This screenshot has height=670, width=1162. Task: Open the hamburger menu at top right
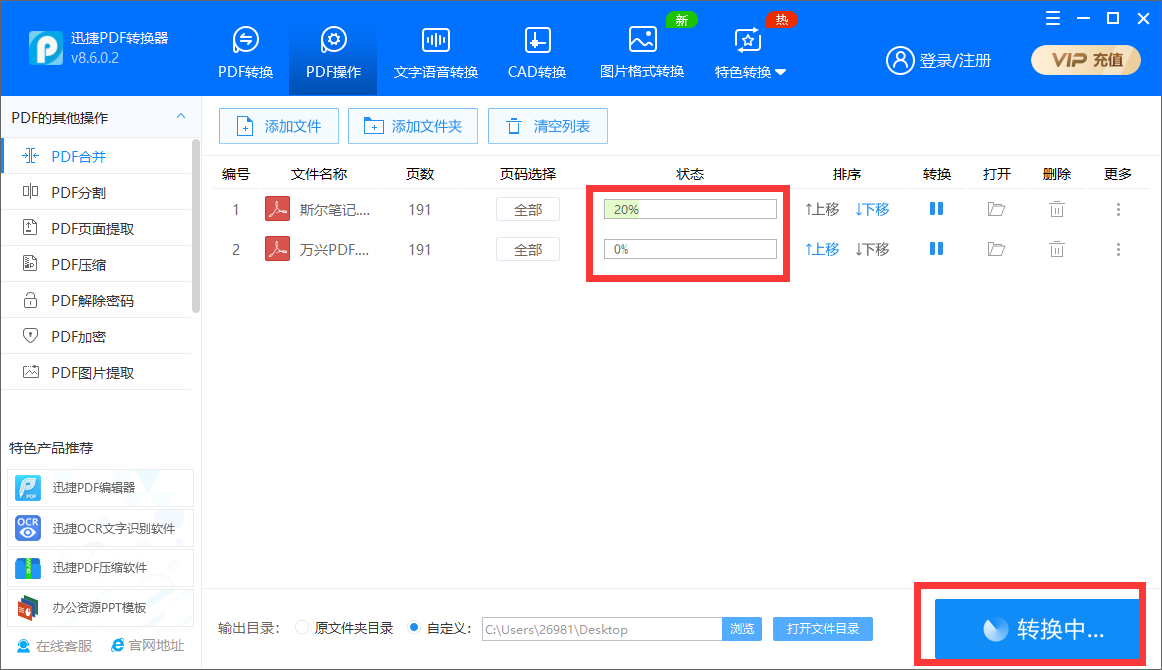tap(1051, 18)
